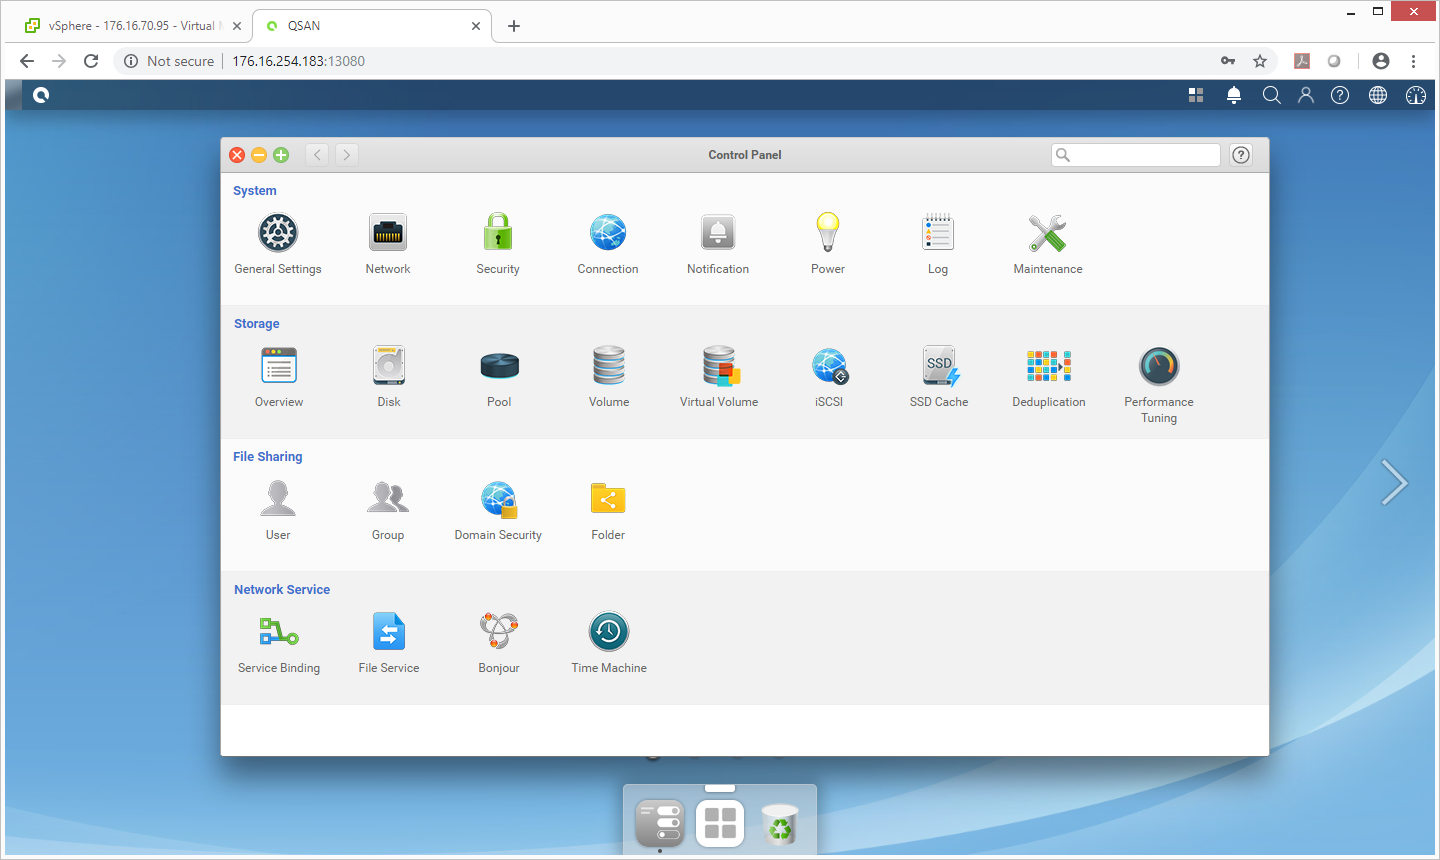Open the Notification bell icon
Image resolution: width=1440 pixels, height=860 pixels.
[718, 233]
